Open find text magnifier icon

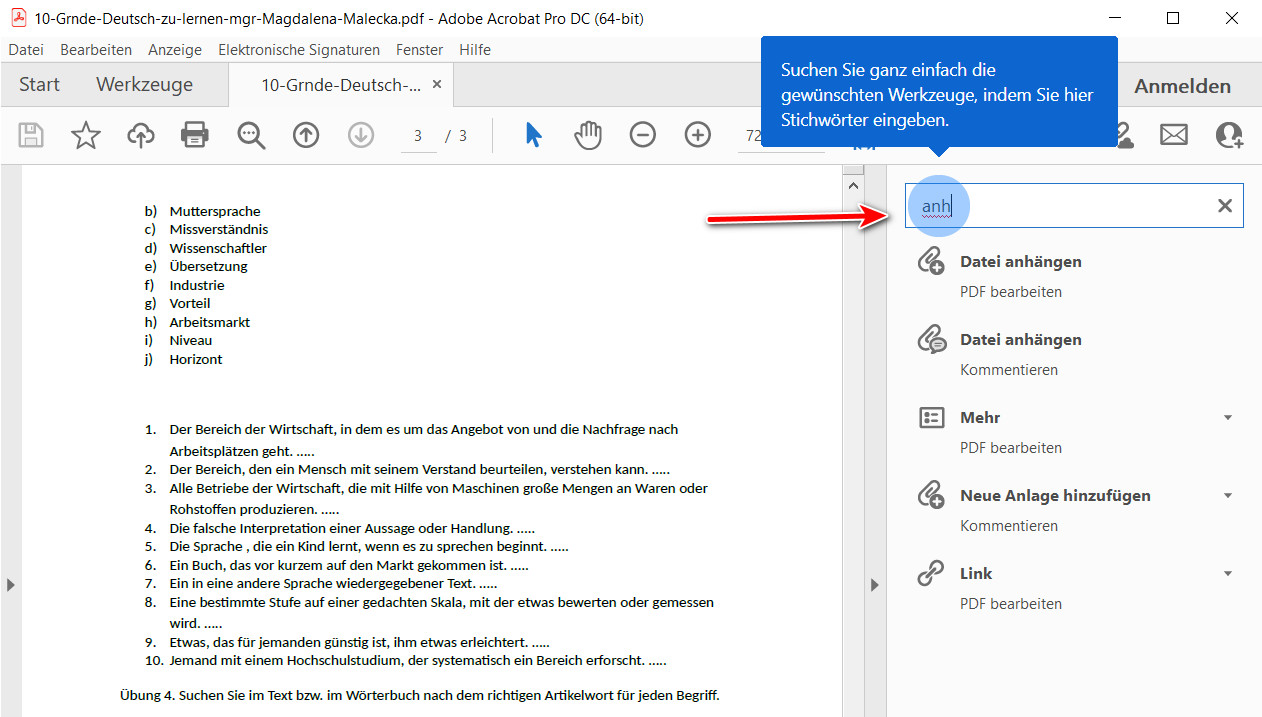click(251, 135)
